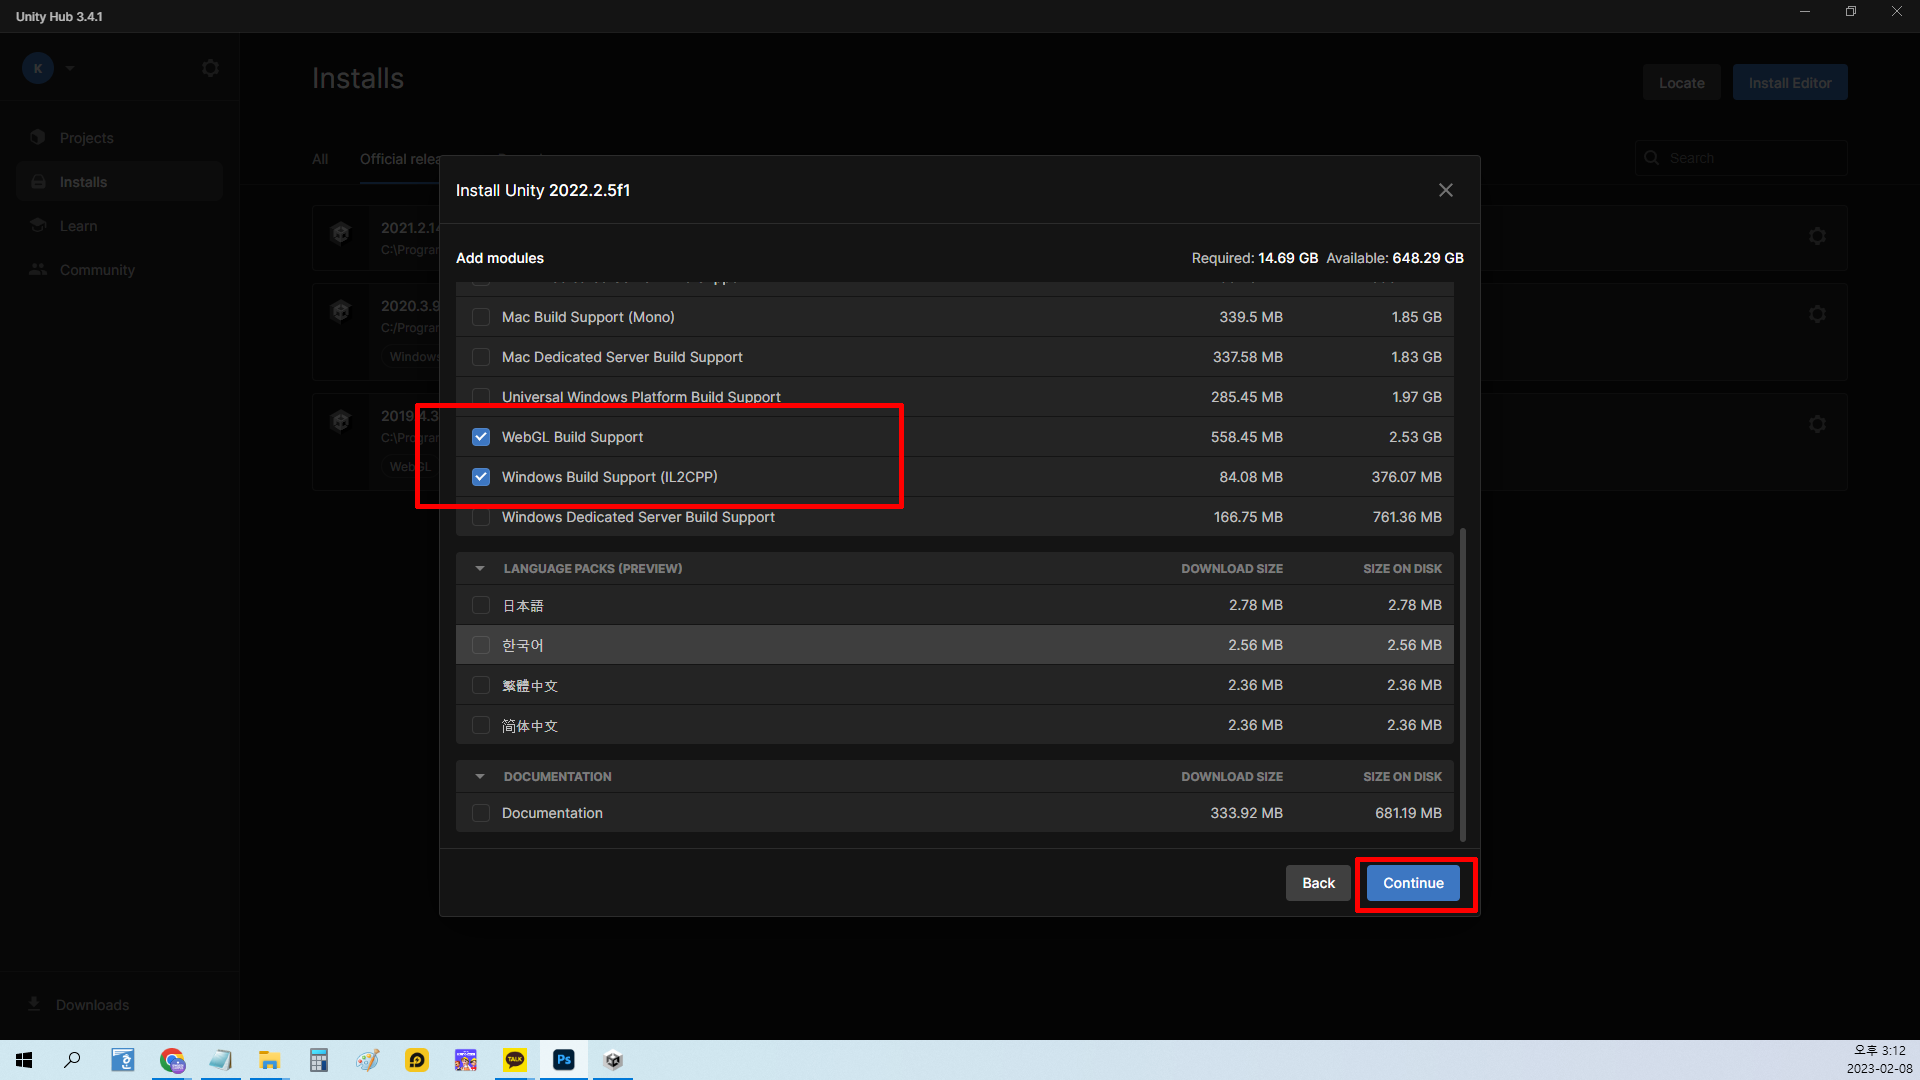Open KakaoTalk from the taskbar
The image size is (1920, 1080).
coord(515,1060)
